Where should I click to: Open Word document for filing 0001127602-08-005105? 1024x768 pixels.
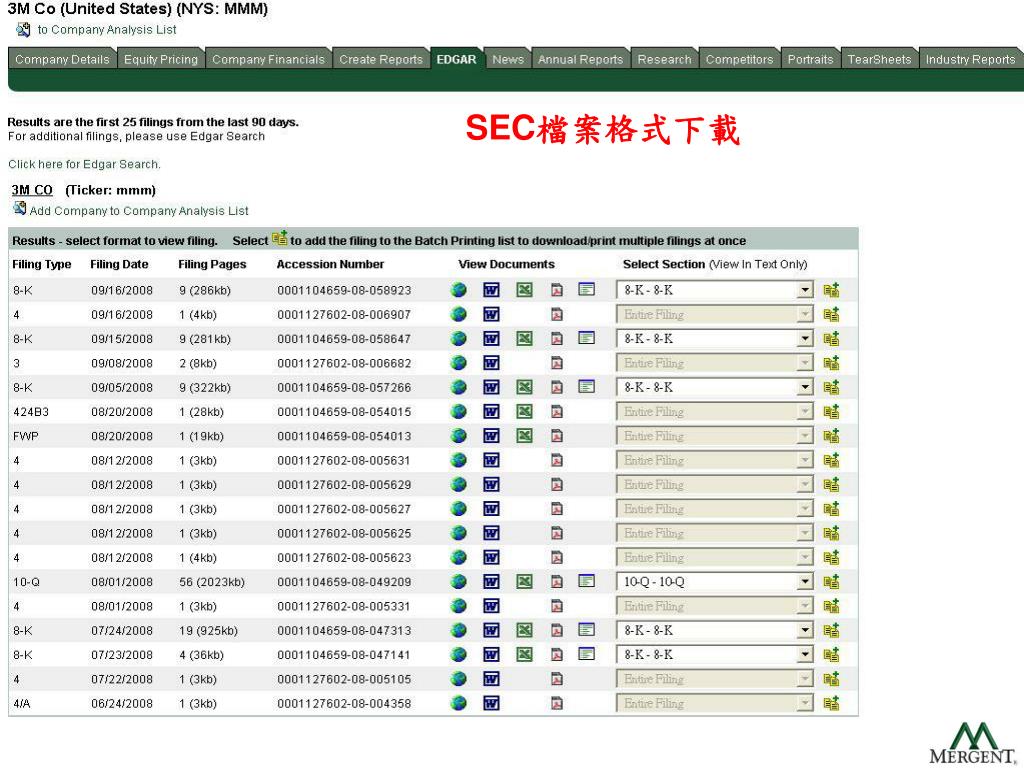[x=491, y=679]
